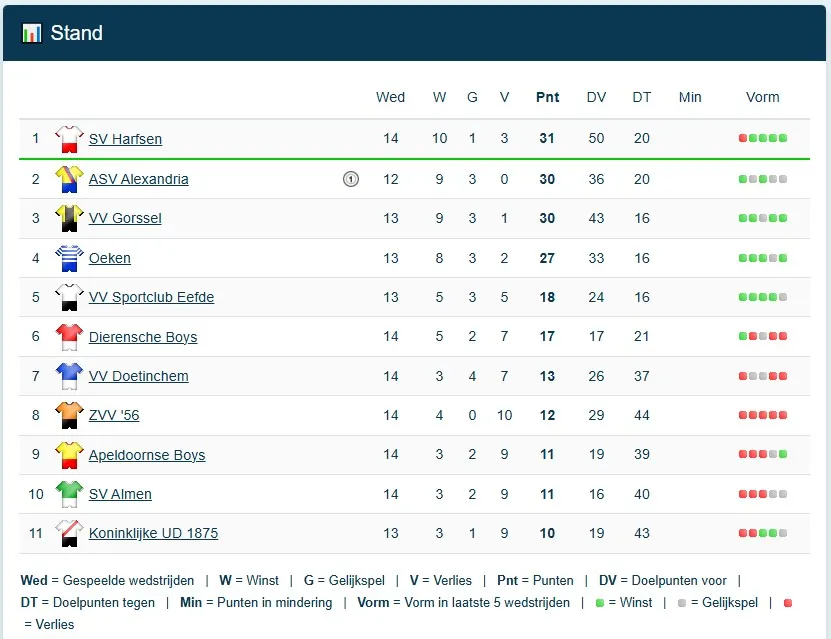Click the VV Gorssel jersey icon

click(69, 218)
